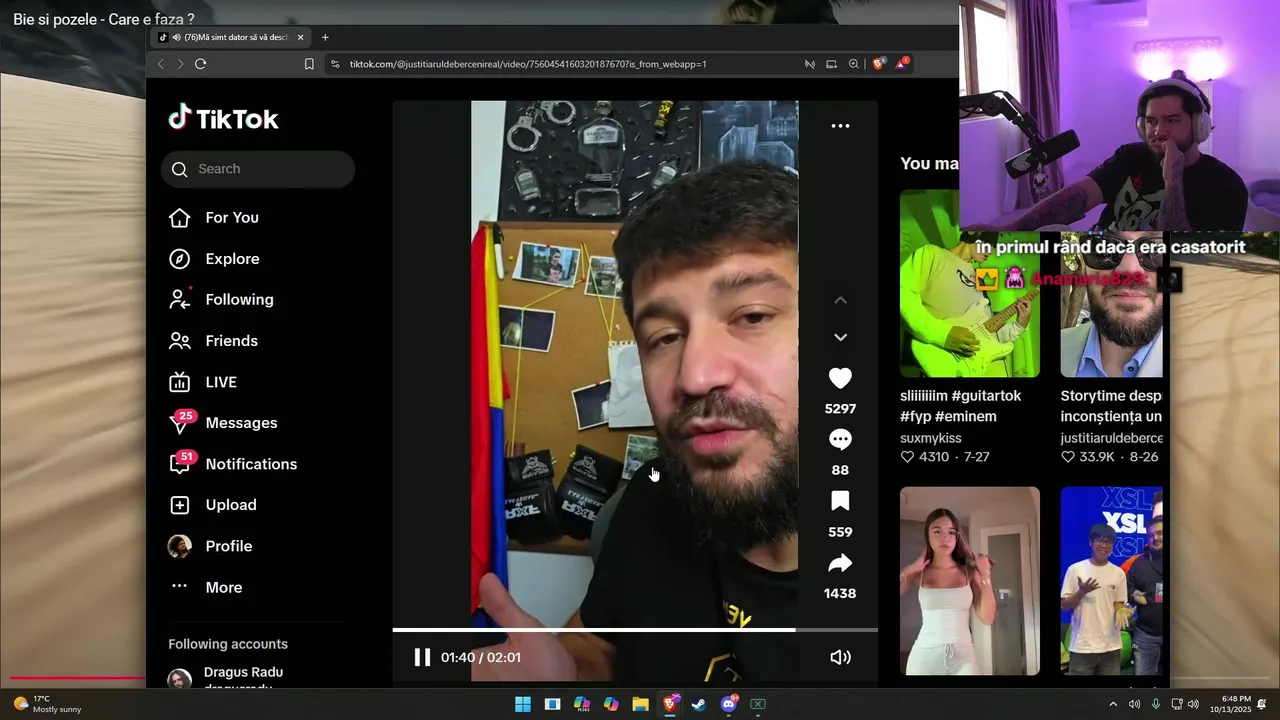Image resolution: width=1280 pixels, height=720 pixels.
Task: Open the Xbox Game Bar taskbar icon
Action: (758, 704)
